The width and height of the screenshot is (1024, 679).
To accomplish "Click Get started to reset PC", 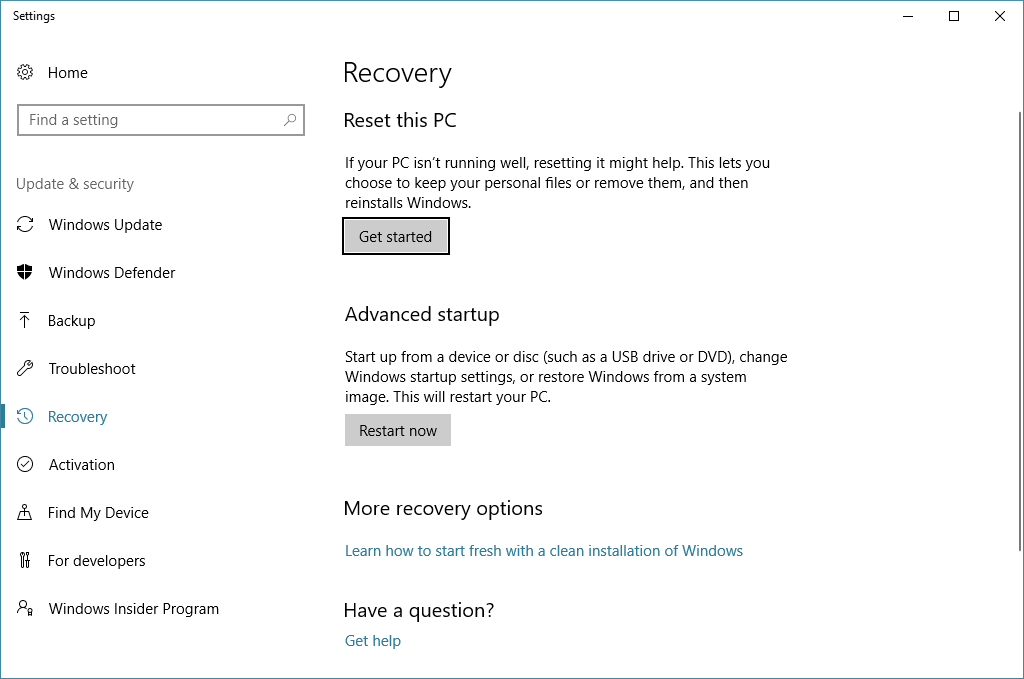I will click(x=396, y=236).
